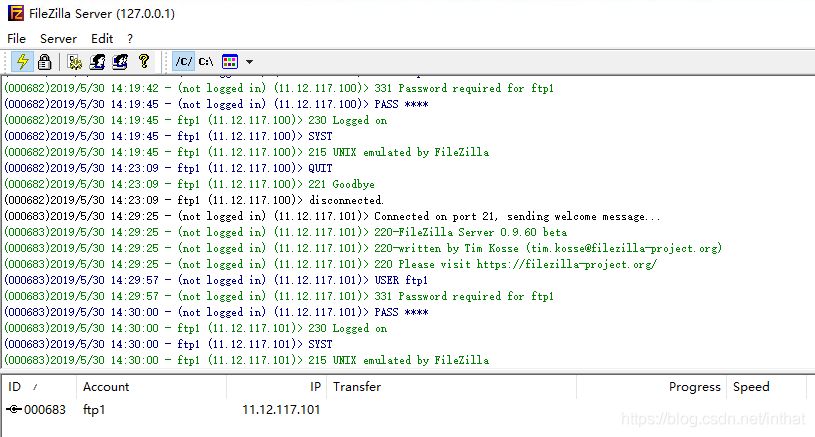Click log line '331 Password required' at 14:19:42

pos(279,88)
